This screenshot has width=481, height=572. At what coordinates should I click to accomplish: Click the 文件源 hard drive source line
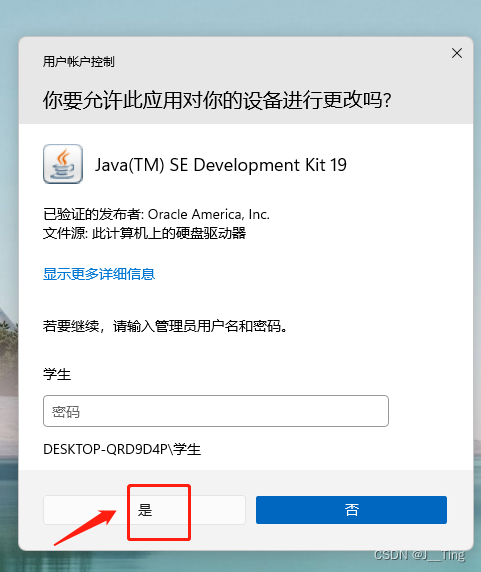click(144, 233)
